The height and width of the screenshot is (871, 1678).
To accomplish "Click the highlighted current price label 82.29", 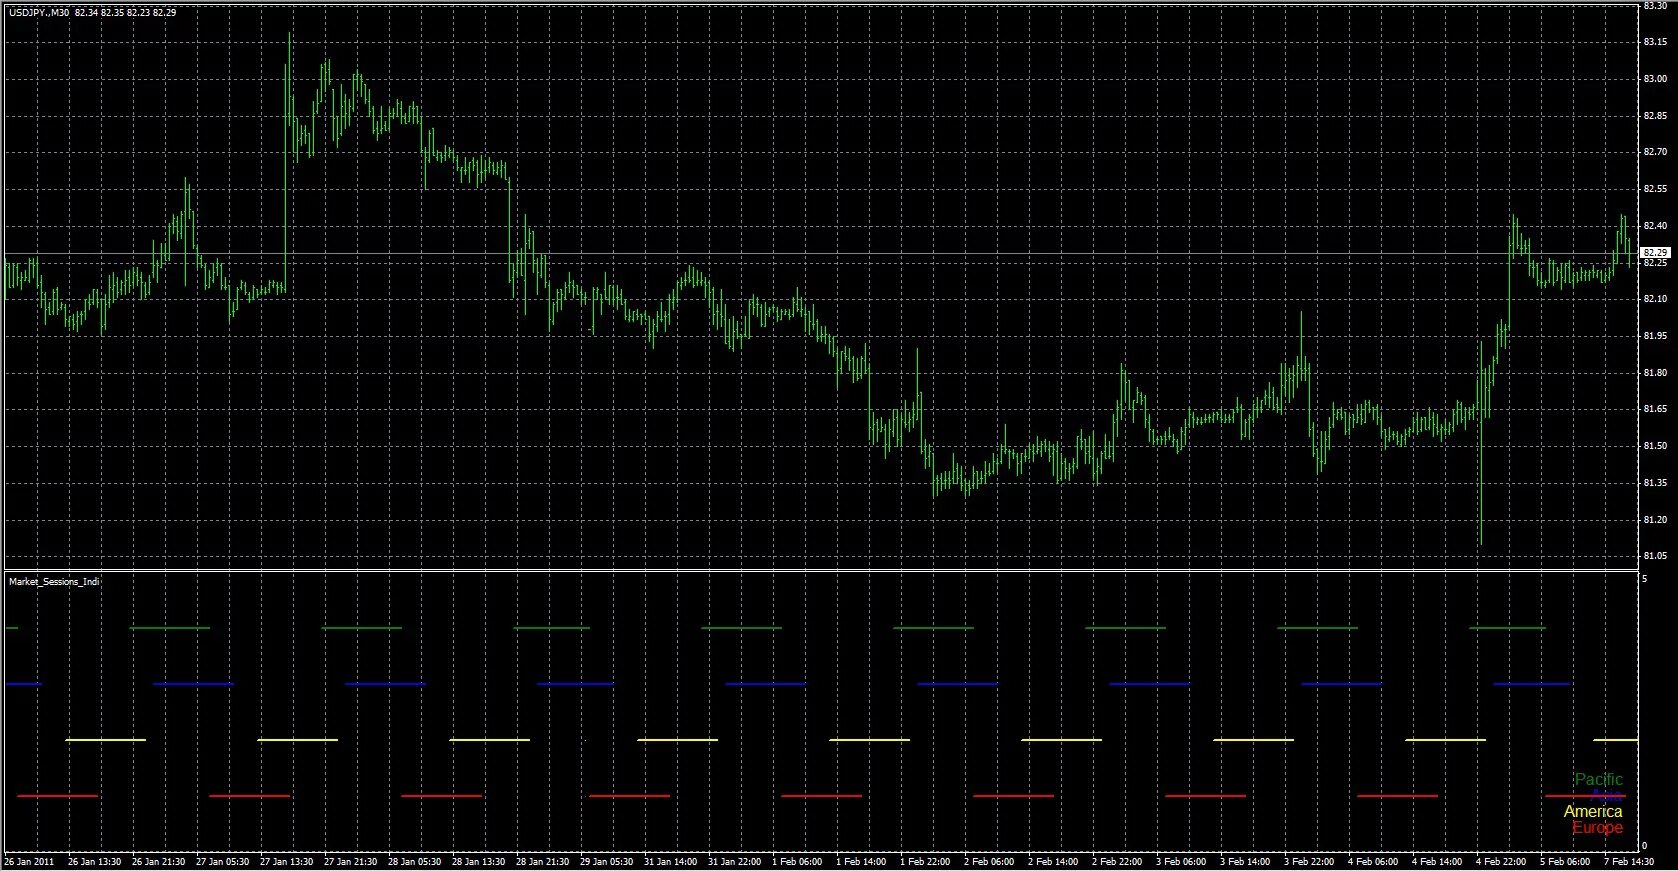I will click(1655, 253).
